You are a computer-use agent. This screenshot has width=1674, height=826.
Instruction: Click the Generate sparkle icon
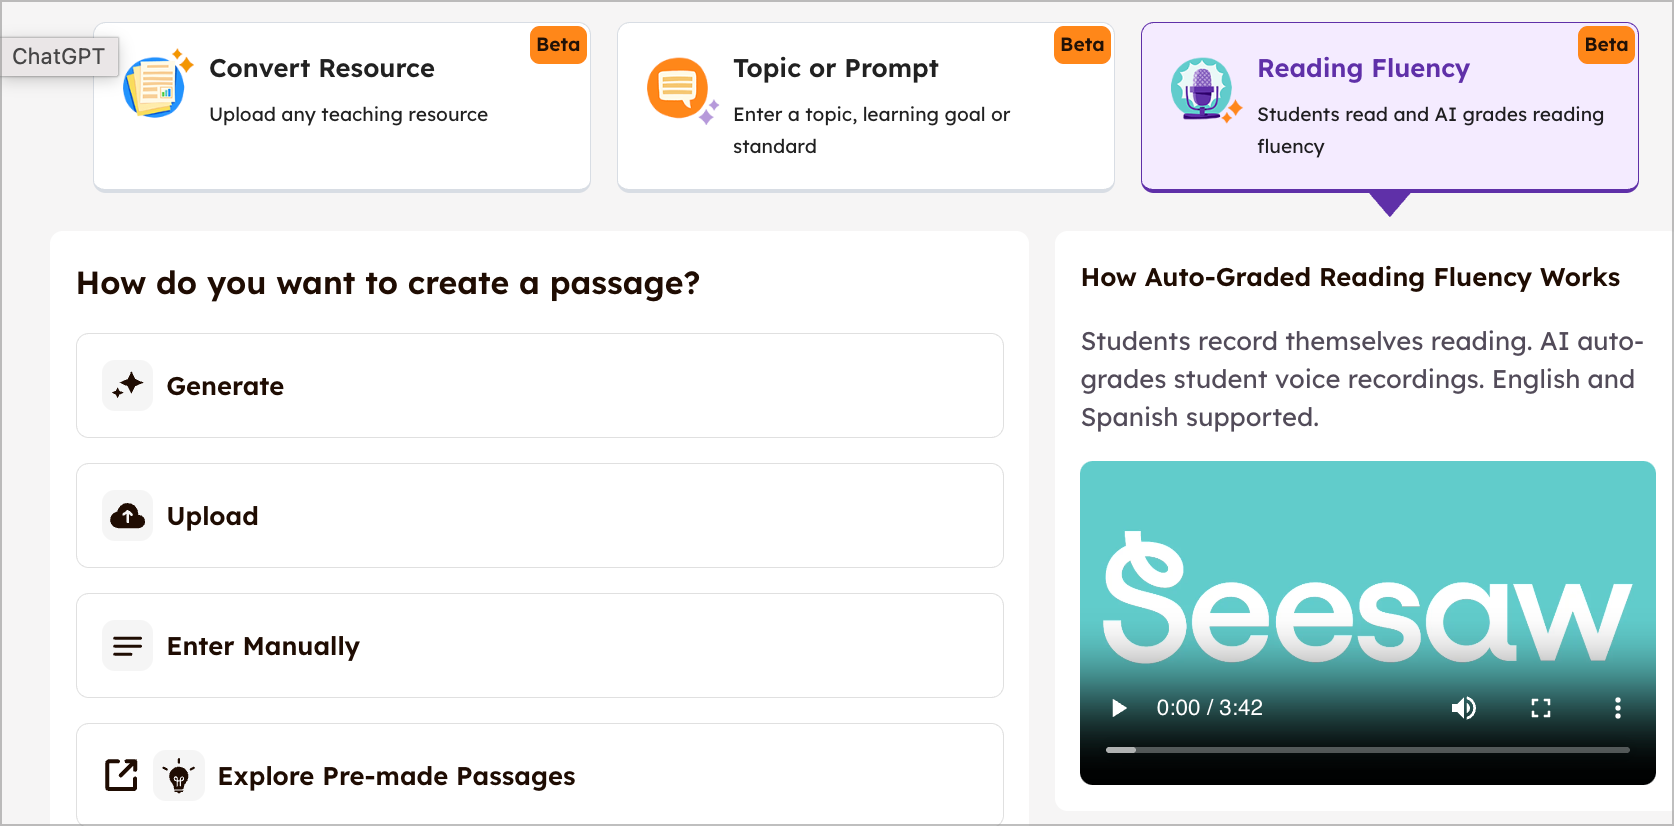point(128,386)
